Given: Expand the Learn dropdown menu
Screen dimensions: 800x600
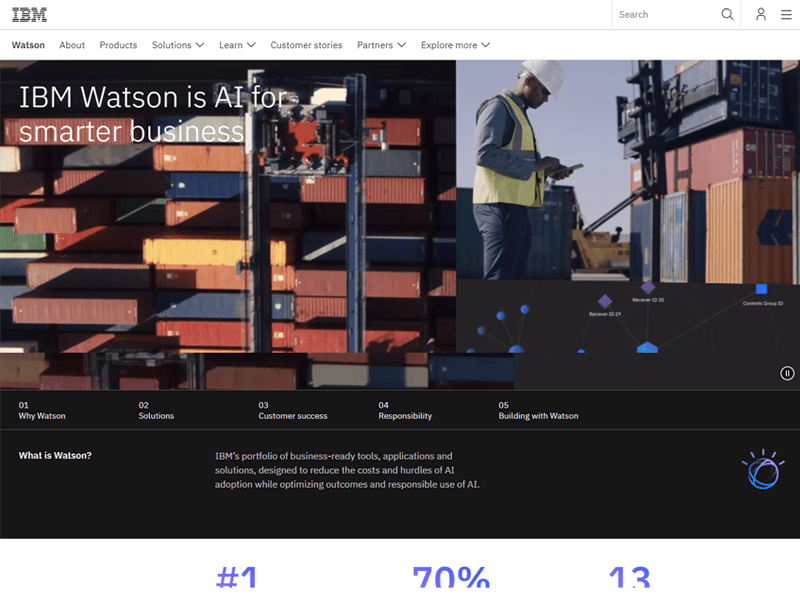Looking at the screenshot, I should 237,45.
